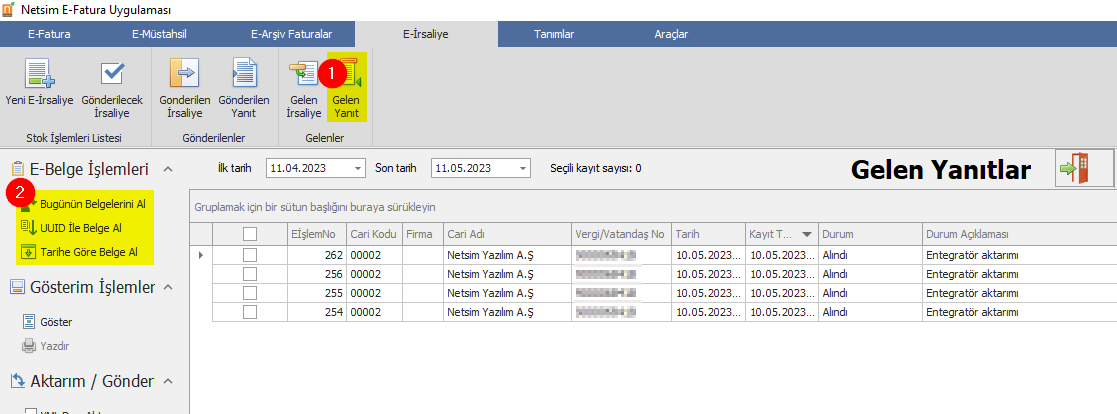This screenshot has width=1117, height=414.
Task: Check the row with EİşlemNo 256
Action: 250,274
